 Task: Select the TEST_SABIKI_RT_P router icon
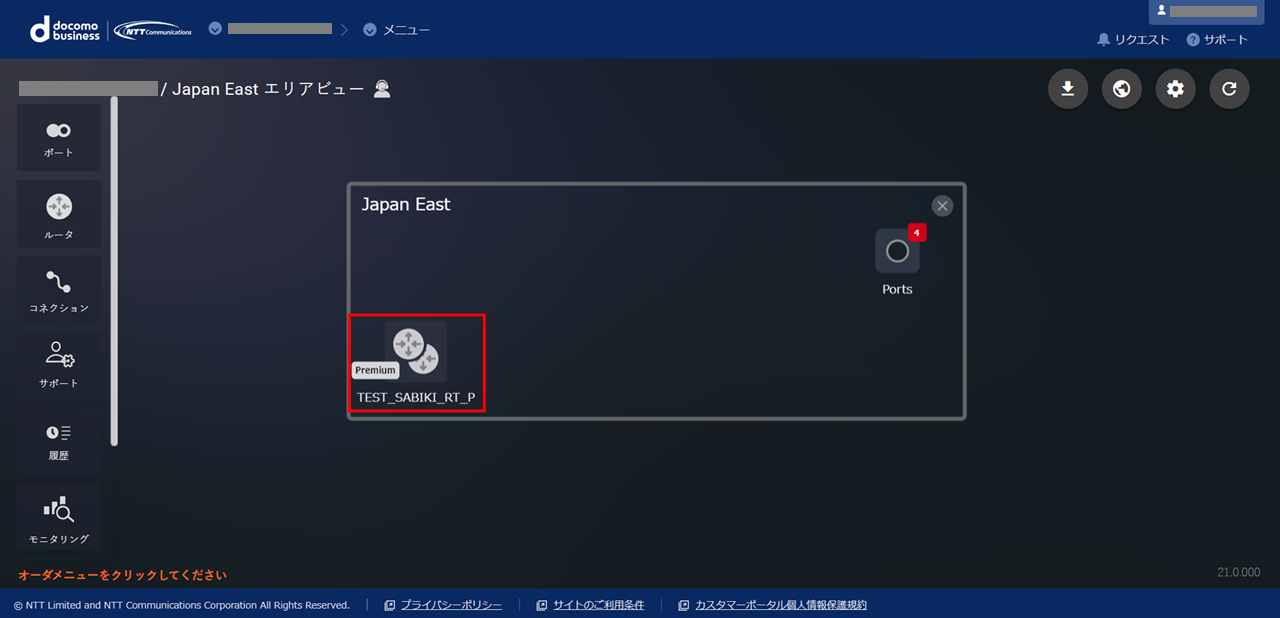[x=416, y=353]
